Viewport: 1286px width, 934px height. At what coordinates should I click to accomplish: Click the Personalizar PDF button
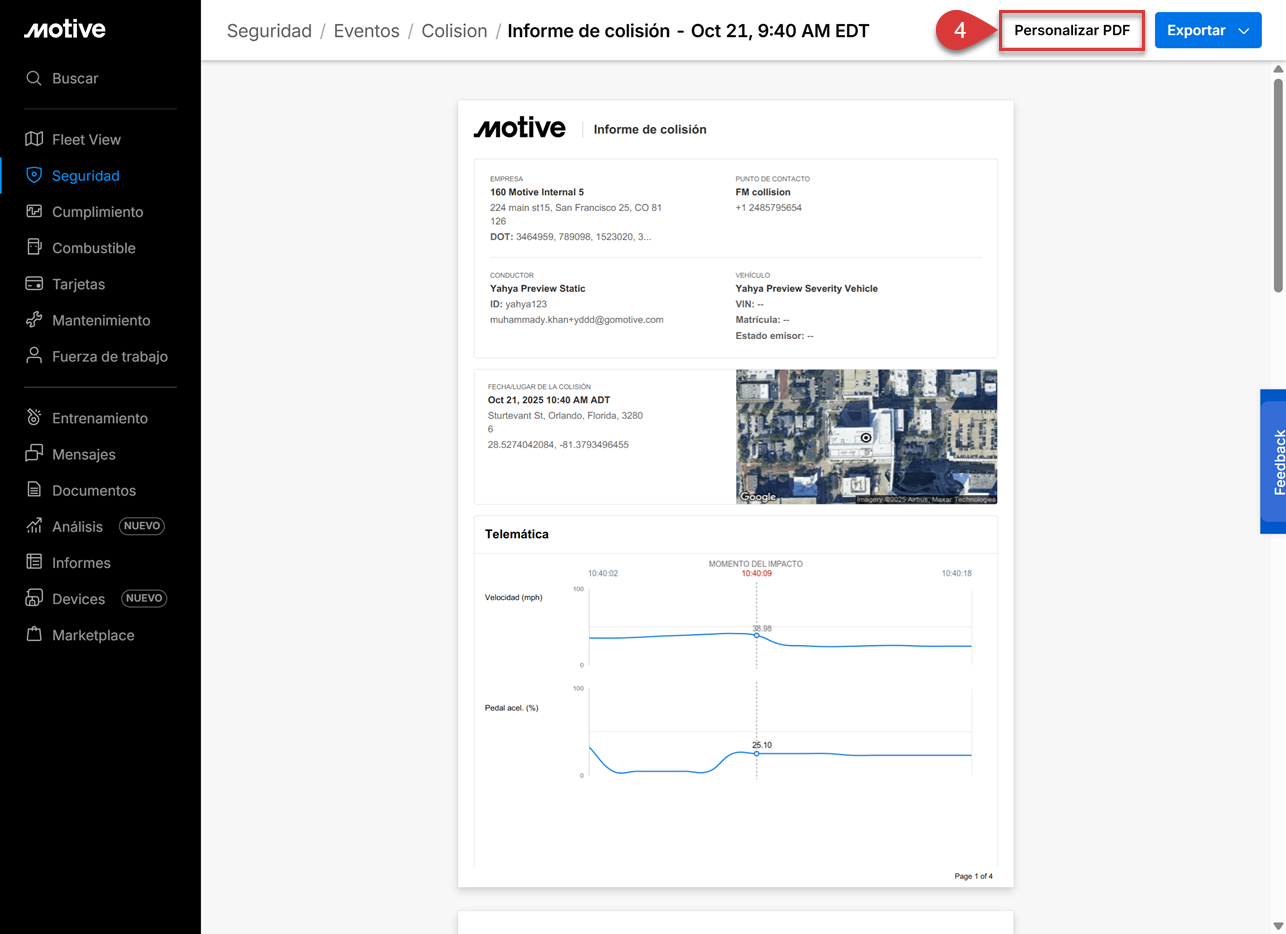[1071, 31]
